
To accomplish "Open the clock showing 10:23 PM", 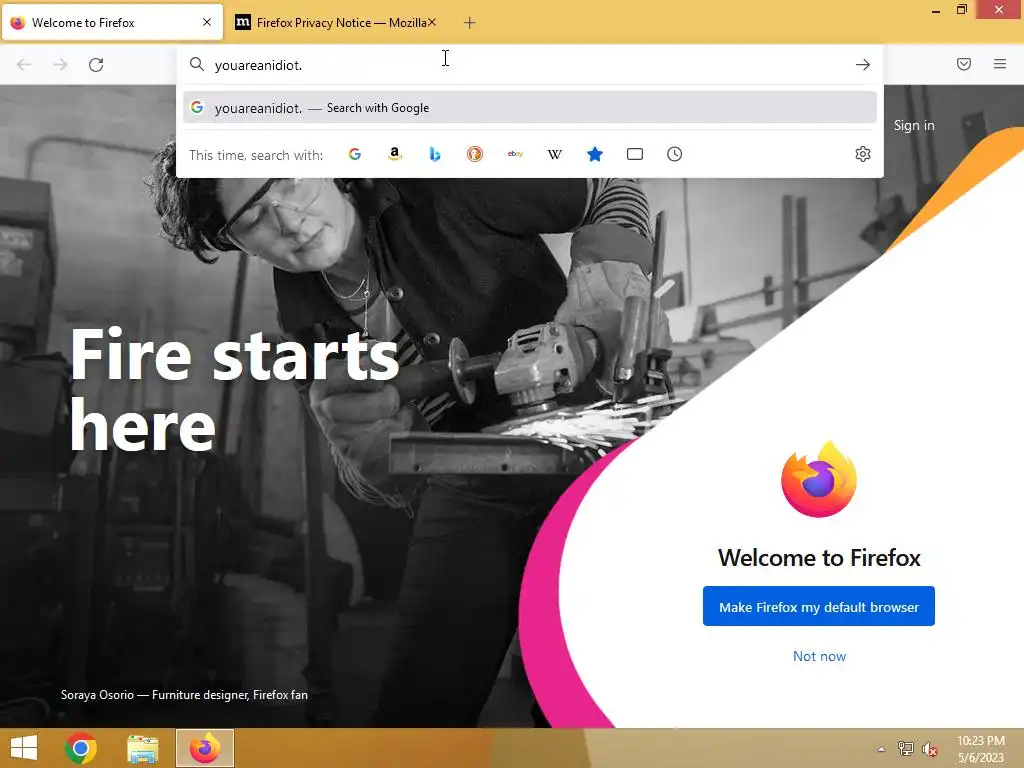I will click(x=980, y=749).
